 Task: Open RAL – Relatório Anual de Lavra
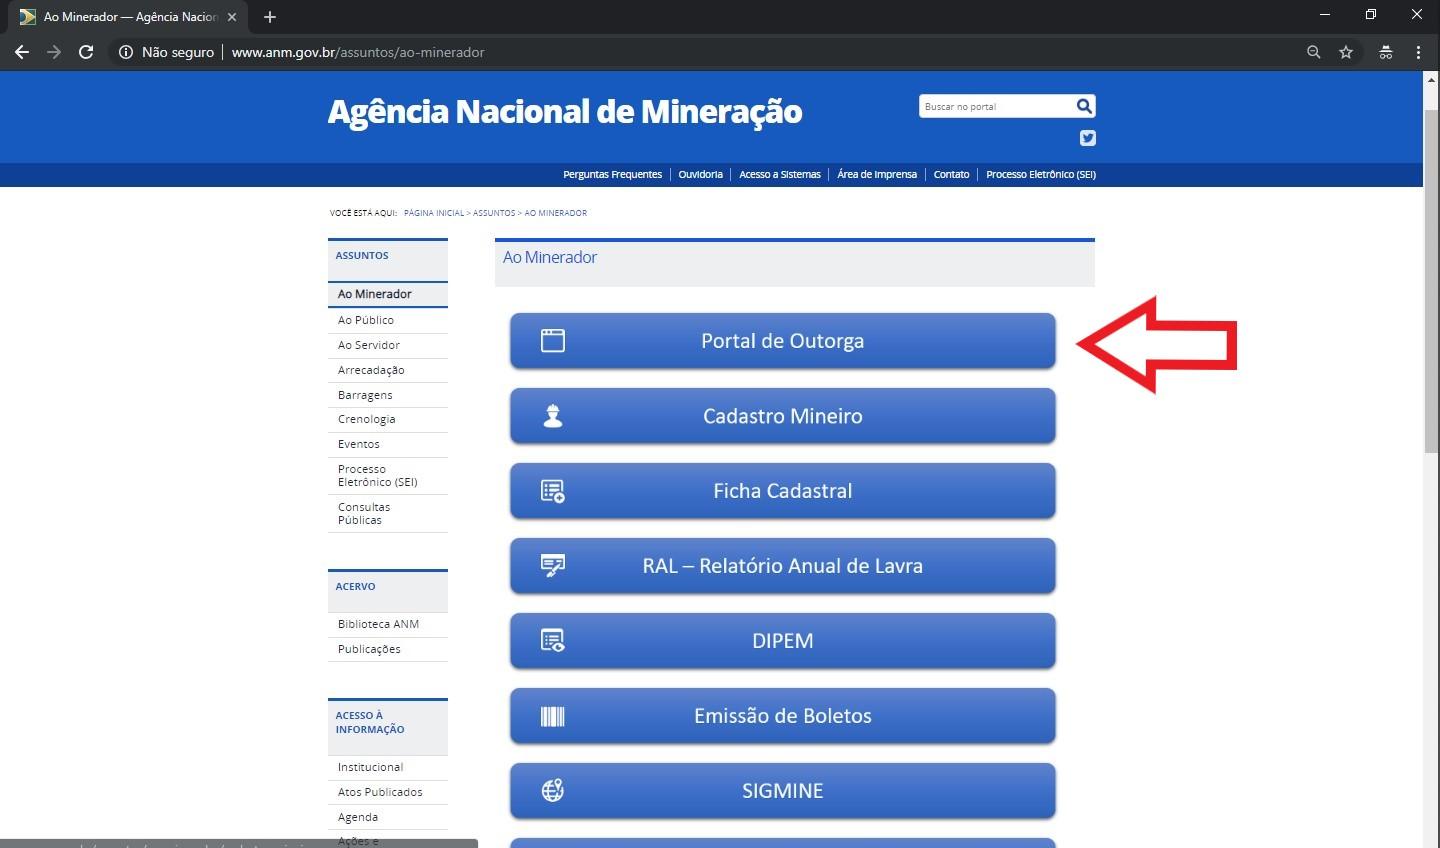[783, 566]
